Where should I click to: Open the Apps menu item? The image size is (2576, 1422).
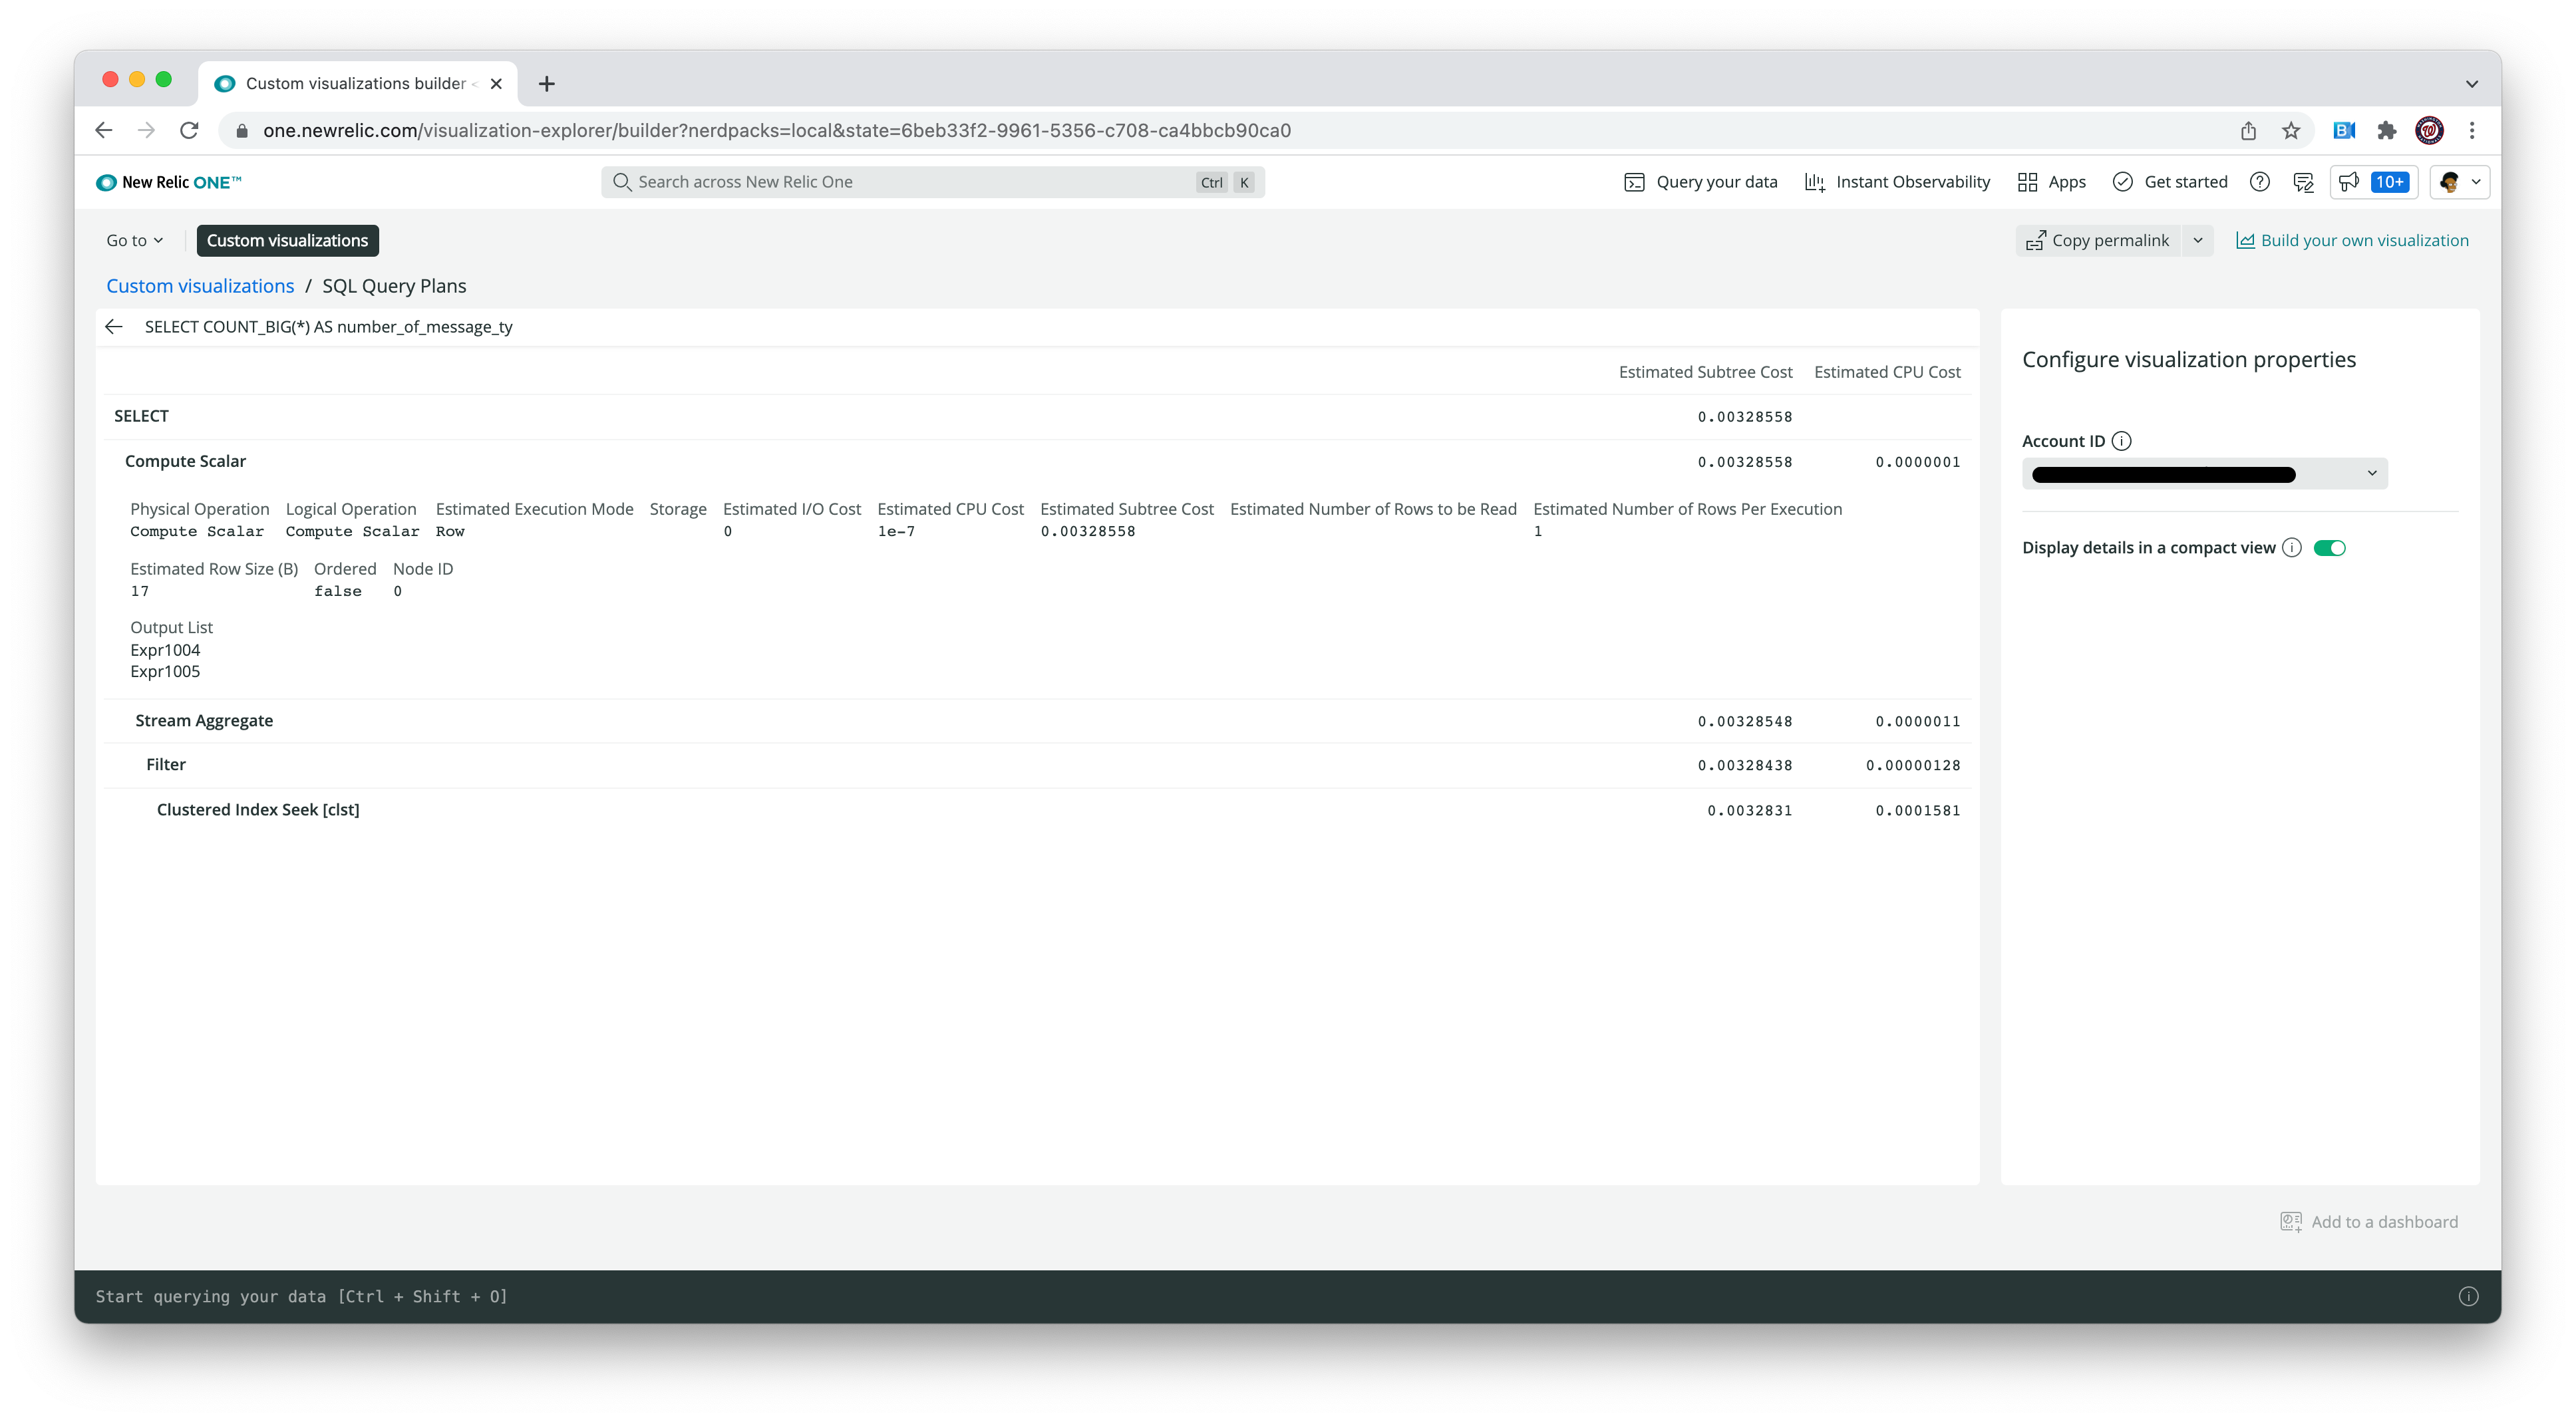(2051, 182)
